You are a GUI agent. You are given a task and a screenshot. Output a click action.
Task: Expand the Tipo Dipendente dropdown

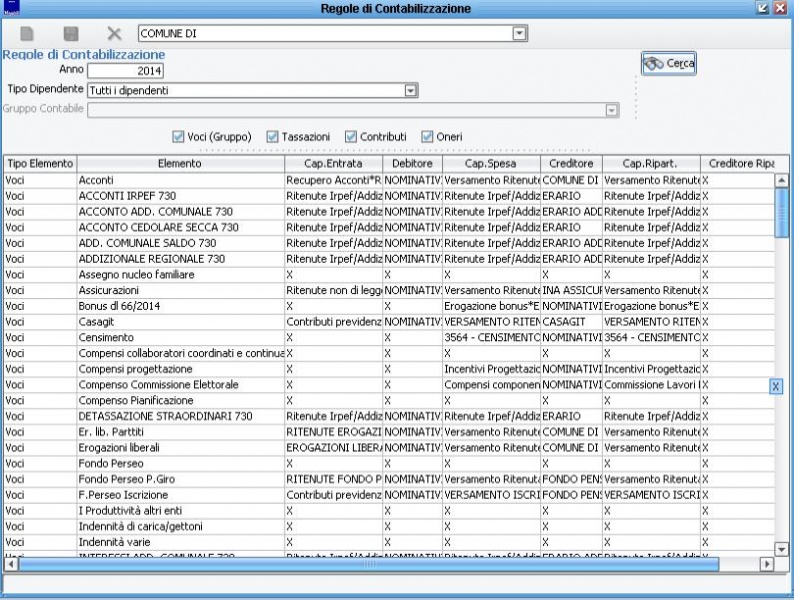410,91
